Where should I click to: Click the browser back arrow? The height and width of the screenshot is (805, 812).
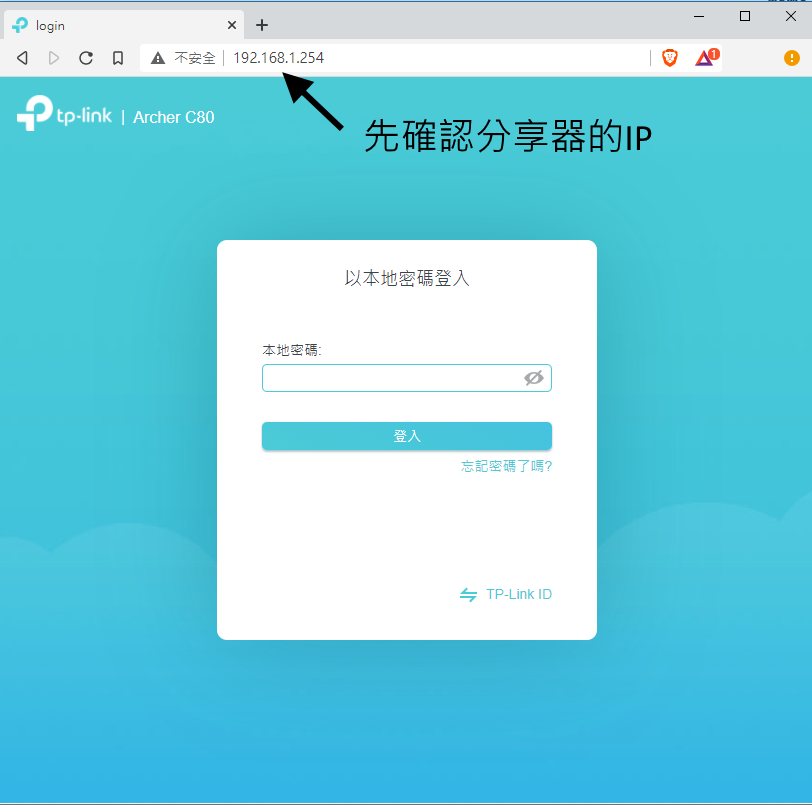22,58
